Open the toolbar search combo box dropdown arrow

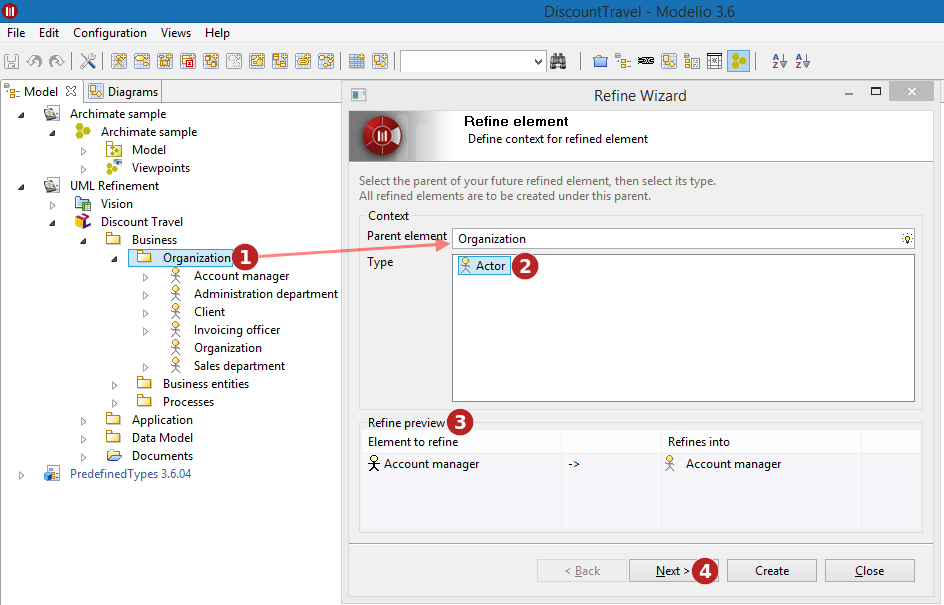click(538, 61)
